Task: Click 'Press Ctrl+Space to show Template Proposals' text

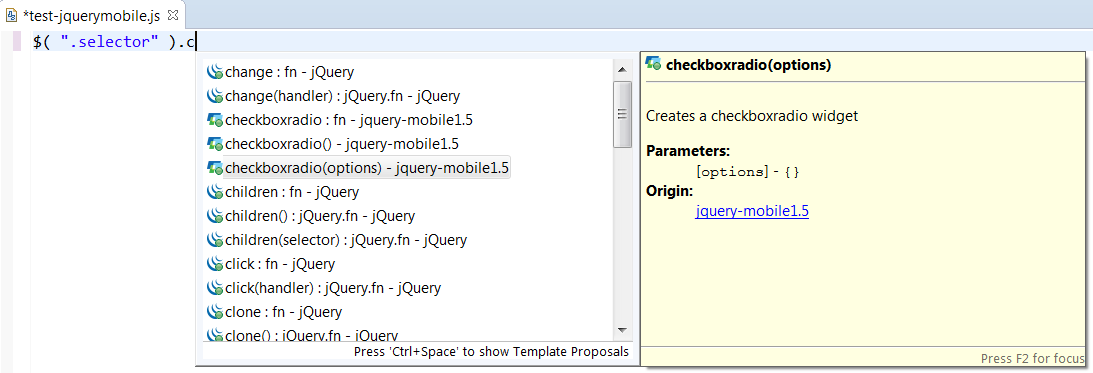Action: tap(491, 351)
